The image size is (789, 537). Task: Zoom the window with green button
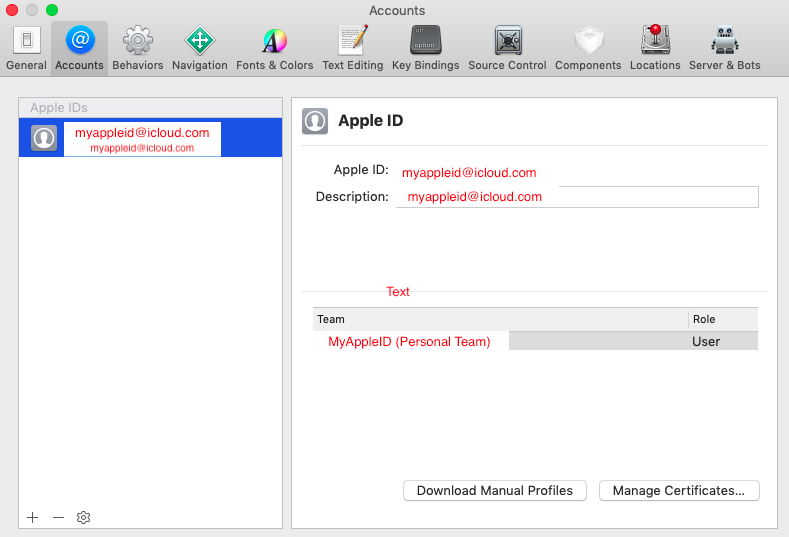pyautogui.click(x=52, y=10)
